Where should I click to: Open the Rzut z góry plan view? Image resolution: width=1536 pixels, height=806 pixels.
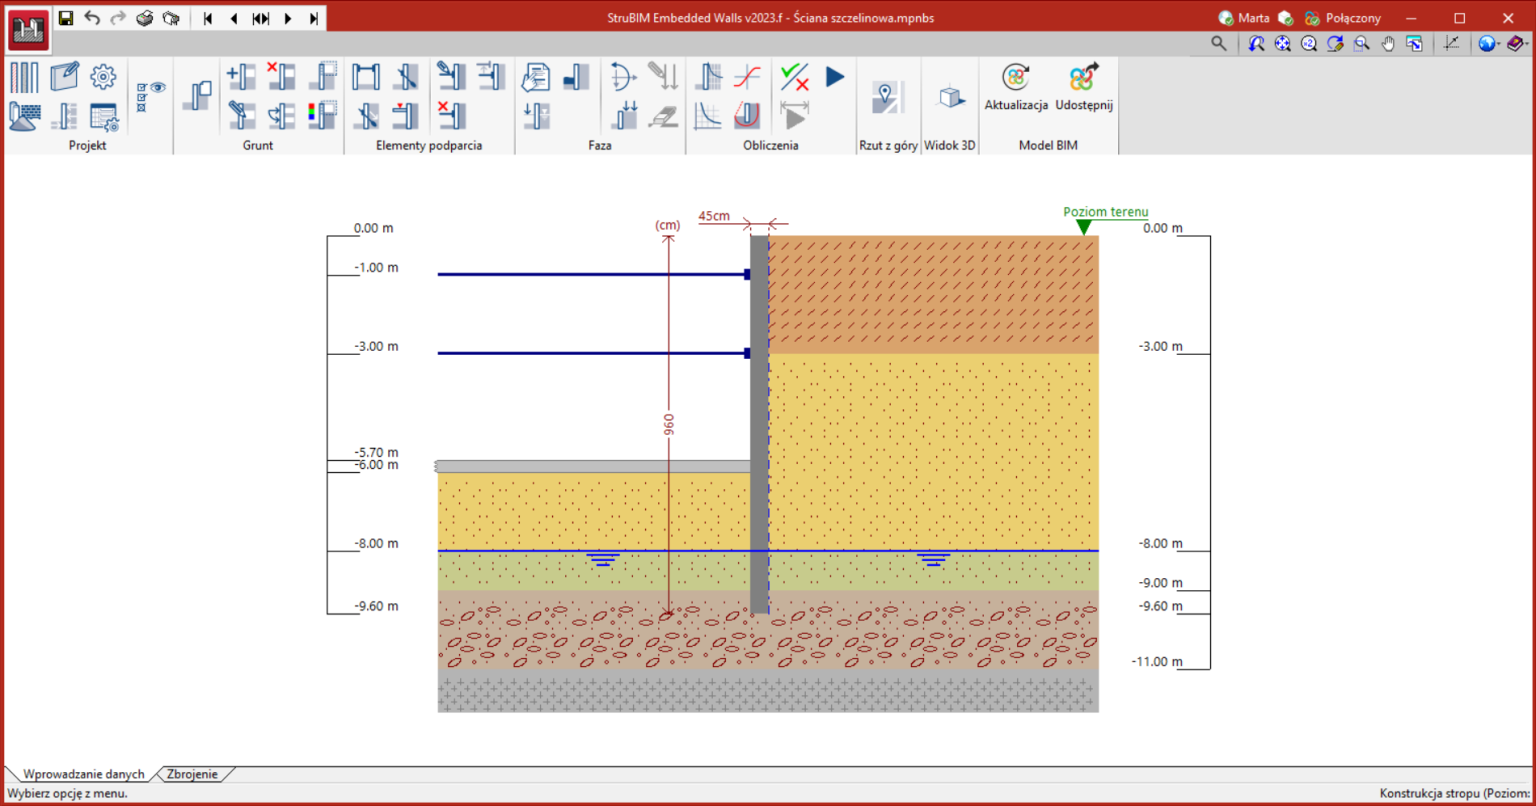click(887, 98)
